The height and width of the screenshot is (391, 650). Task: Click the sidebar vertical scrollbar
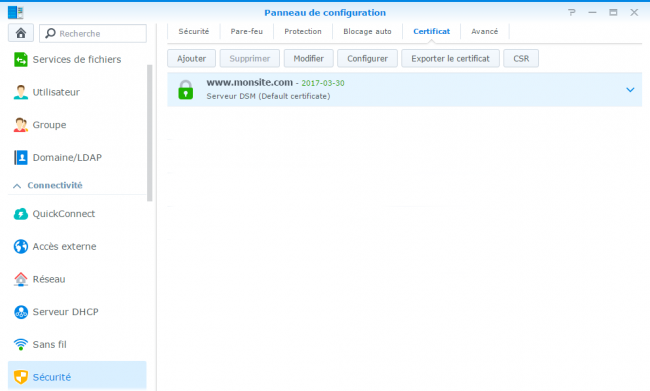pyautogui.click(x=150, y=133)
